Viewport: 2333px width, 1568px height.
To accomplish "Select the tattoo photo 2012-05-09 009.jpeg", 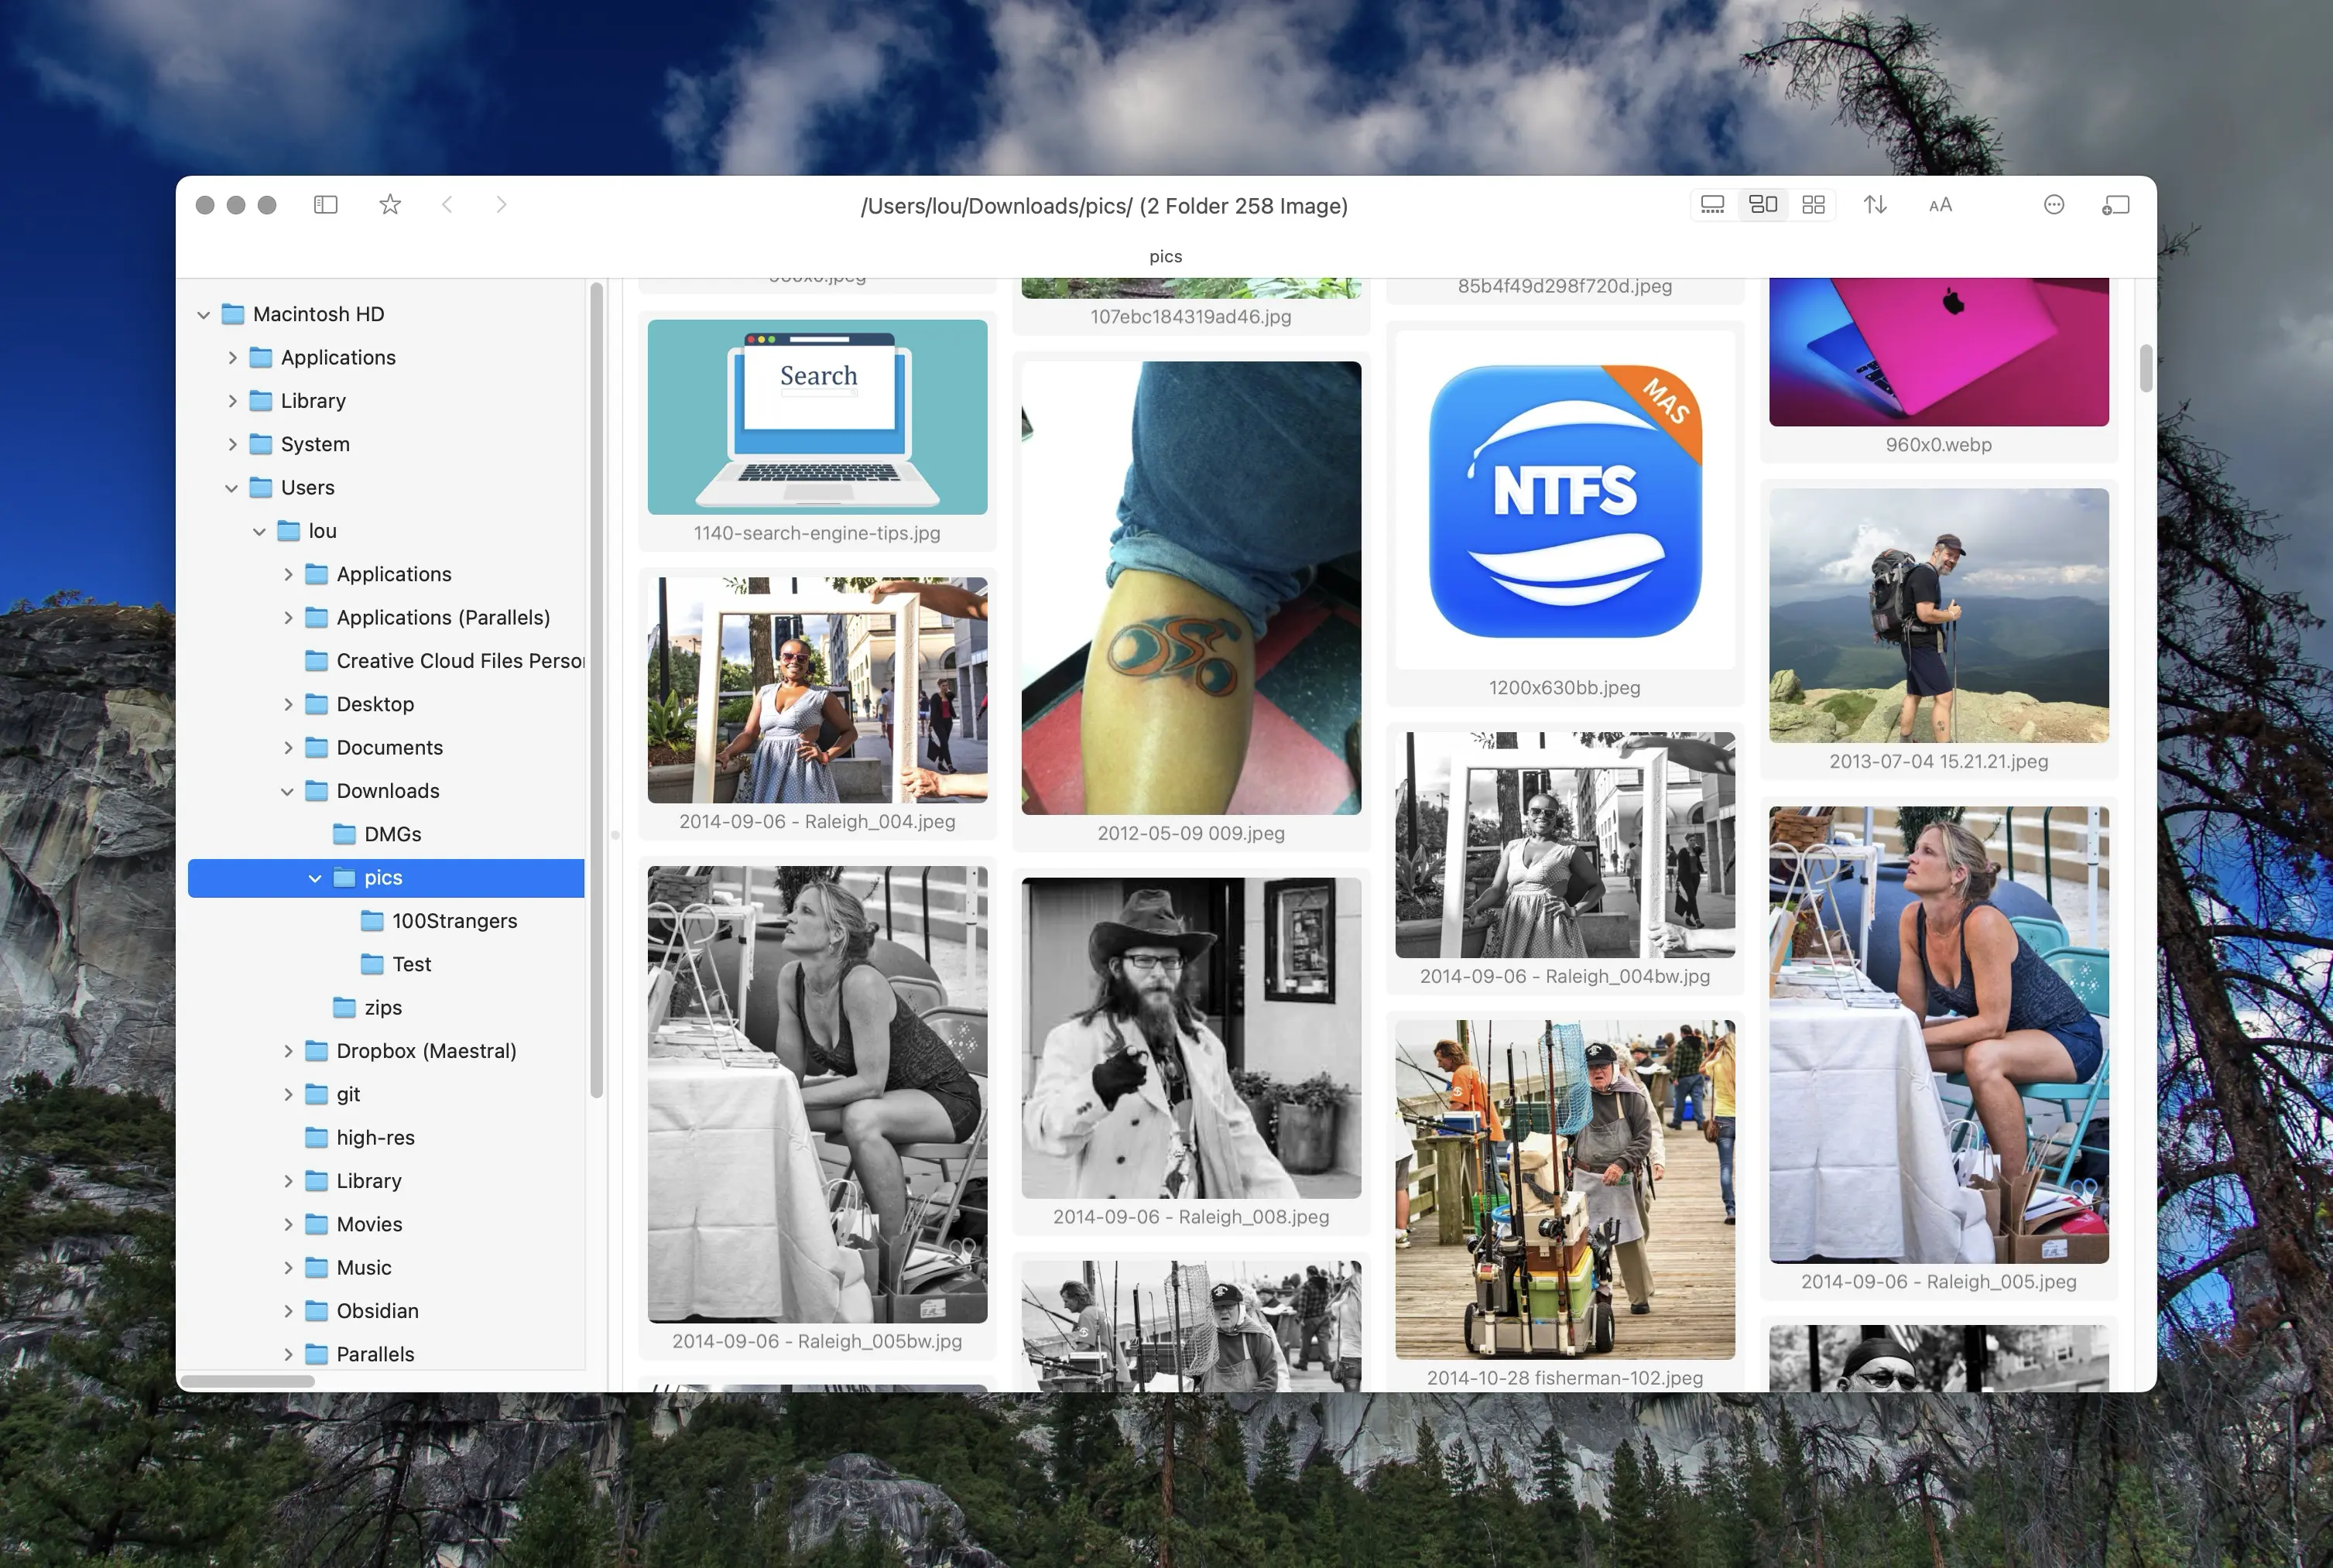I will pyautogui.click(x=1191, y=588).
